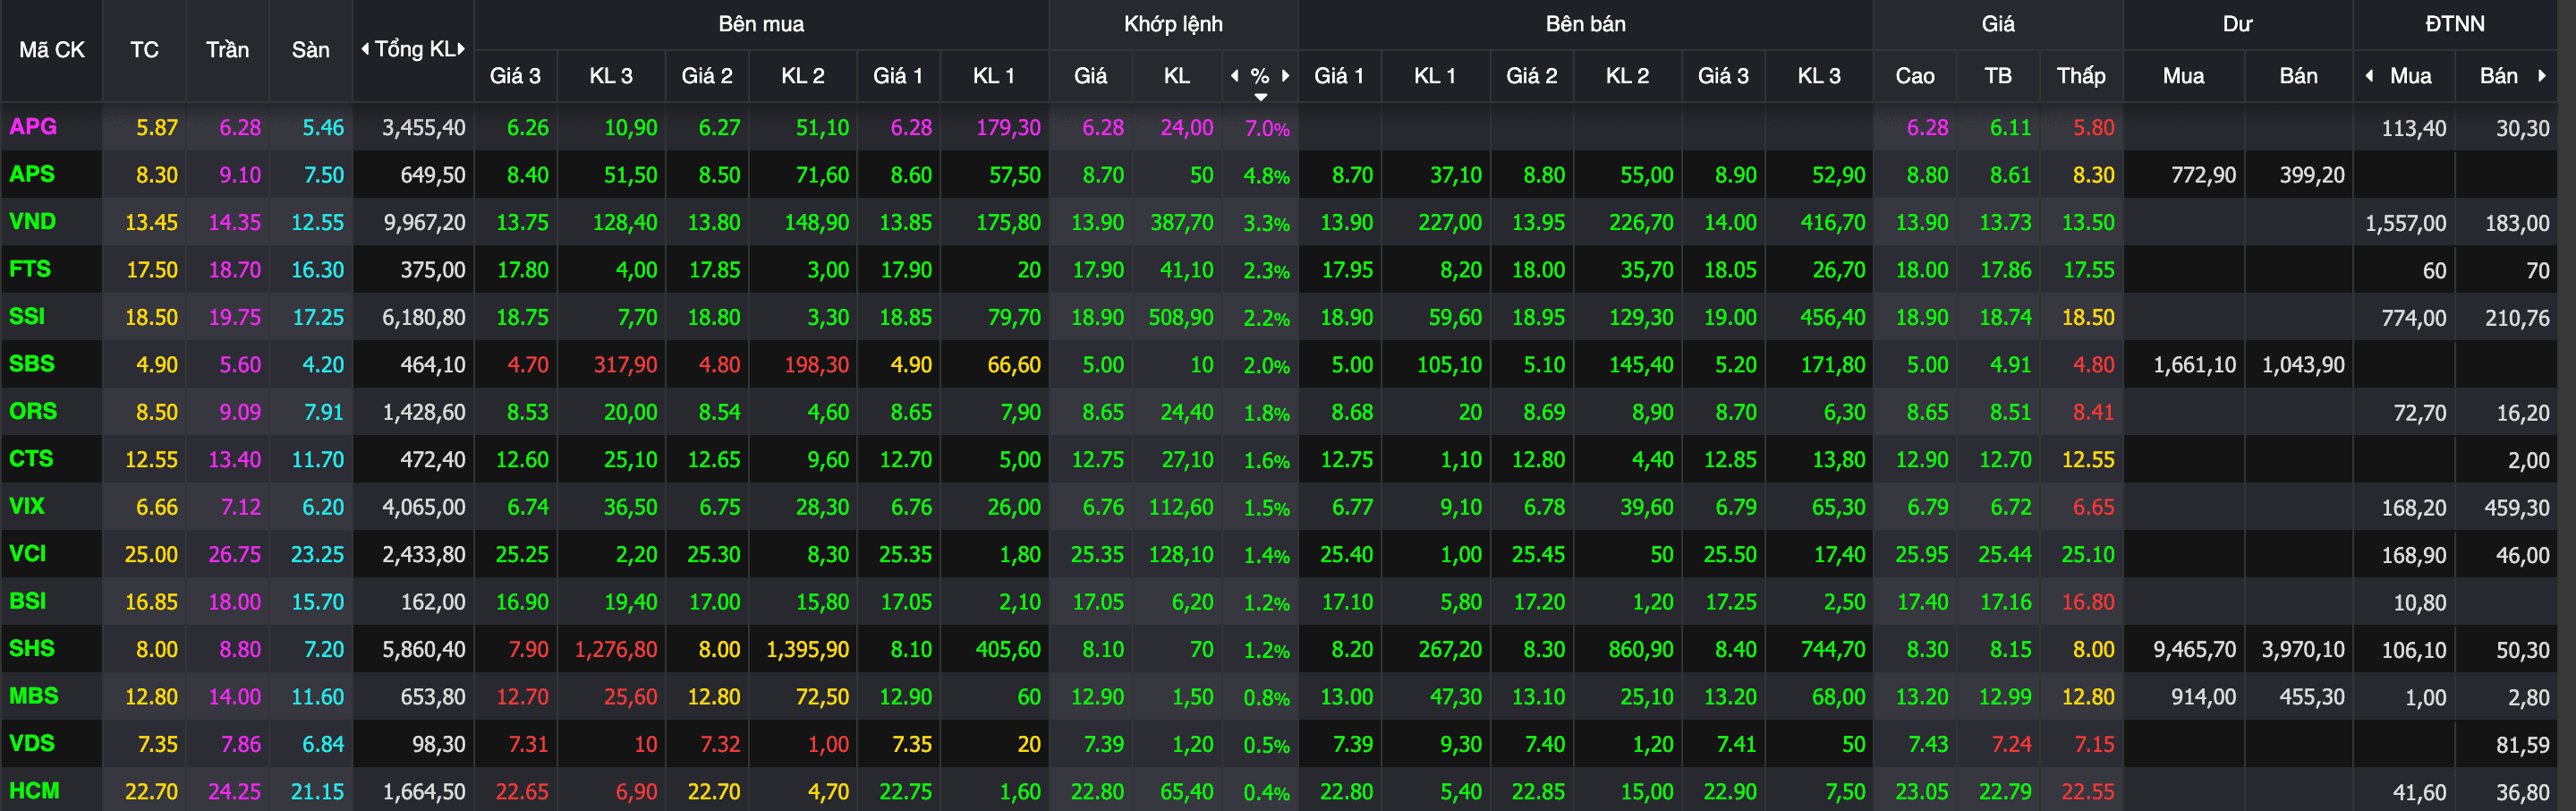Open the ORS stock symbol
Viewport: 2576px width, 811px height.
tap(33, 411)
